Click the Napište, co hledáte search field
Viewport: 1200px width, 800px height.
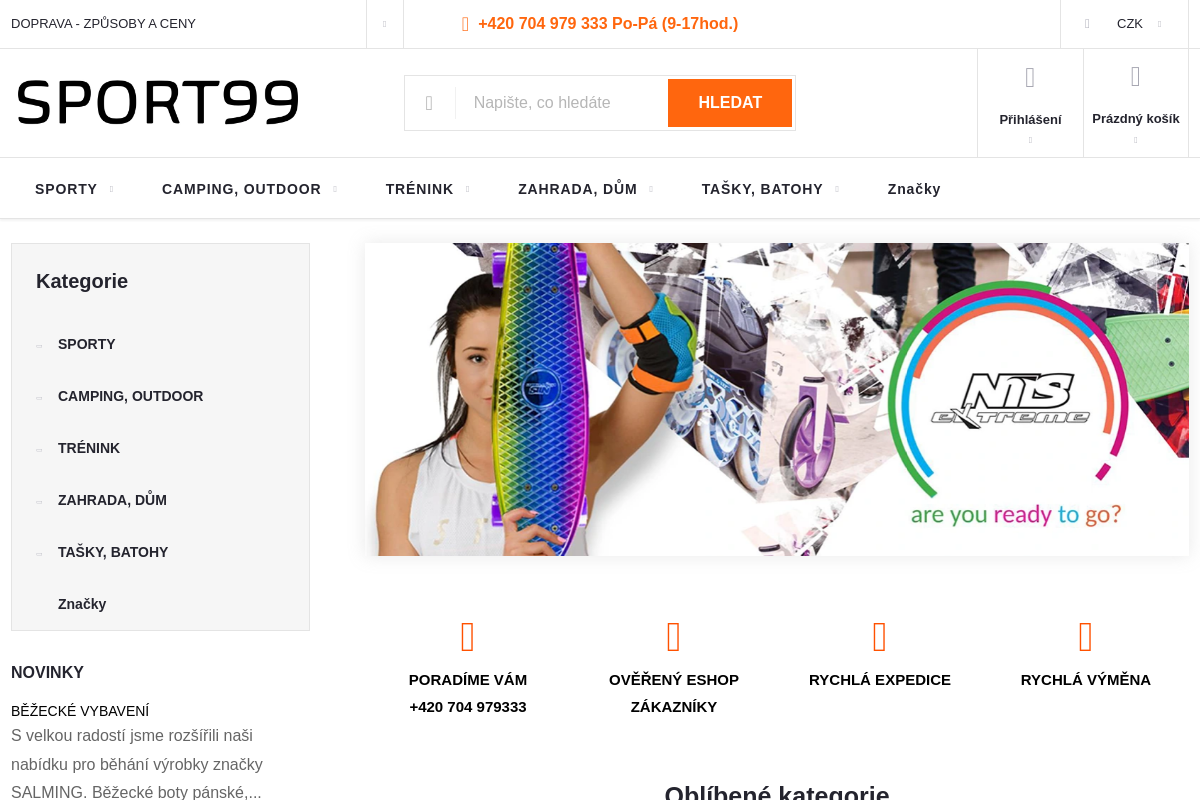point(561,103)
